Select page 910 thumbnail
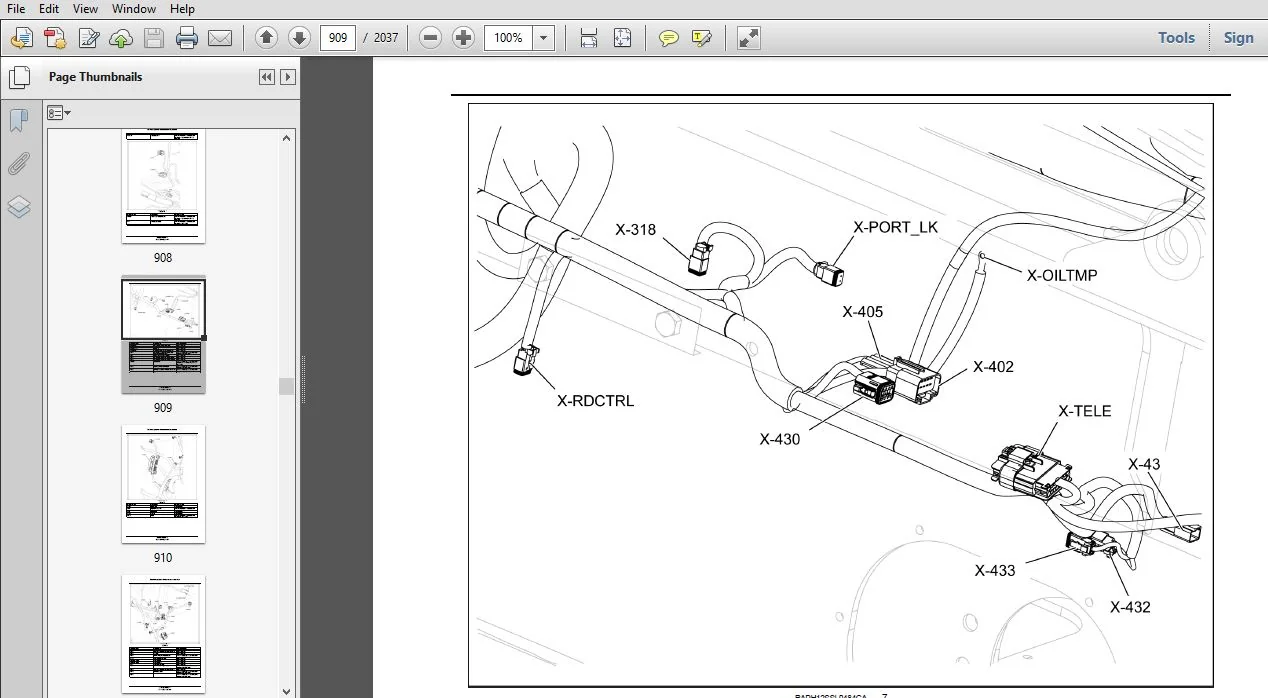The image size is (1268, 698). [x=163, y=484]
